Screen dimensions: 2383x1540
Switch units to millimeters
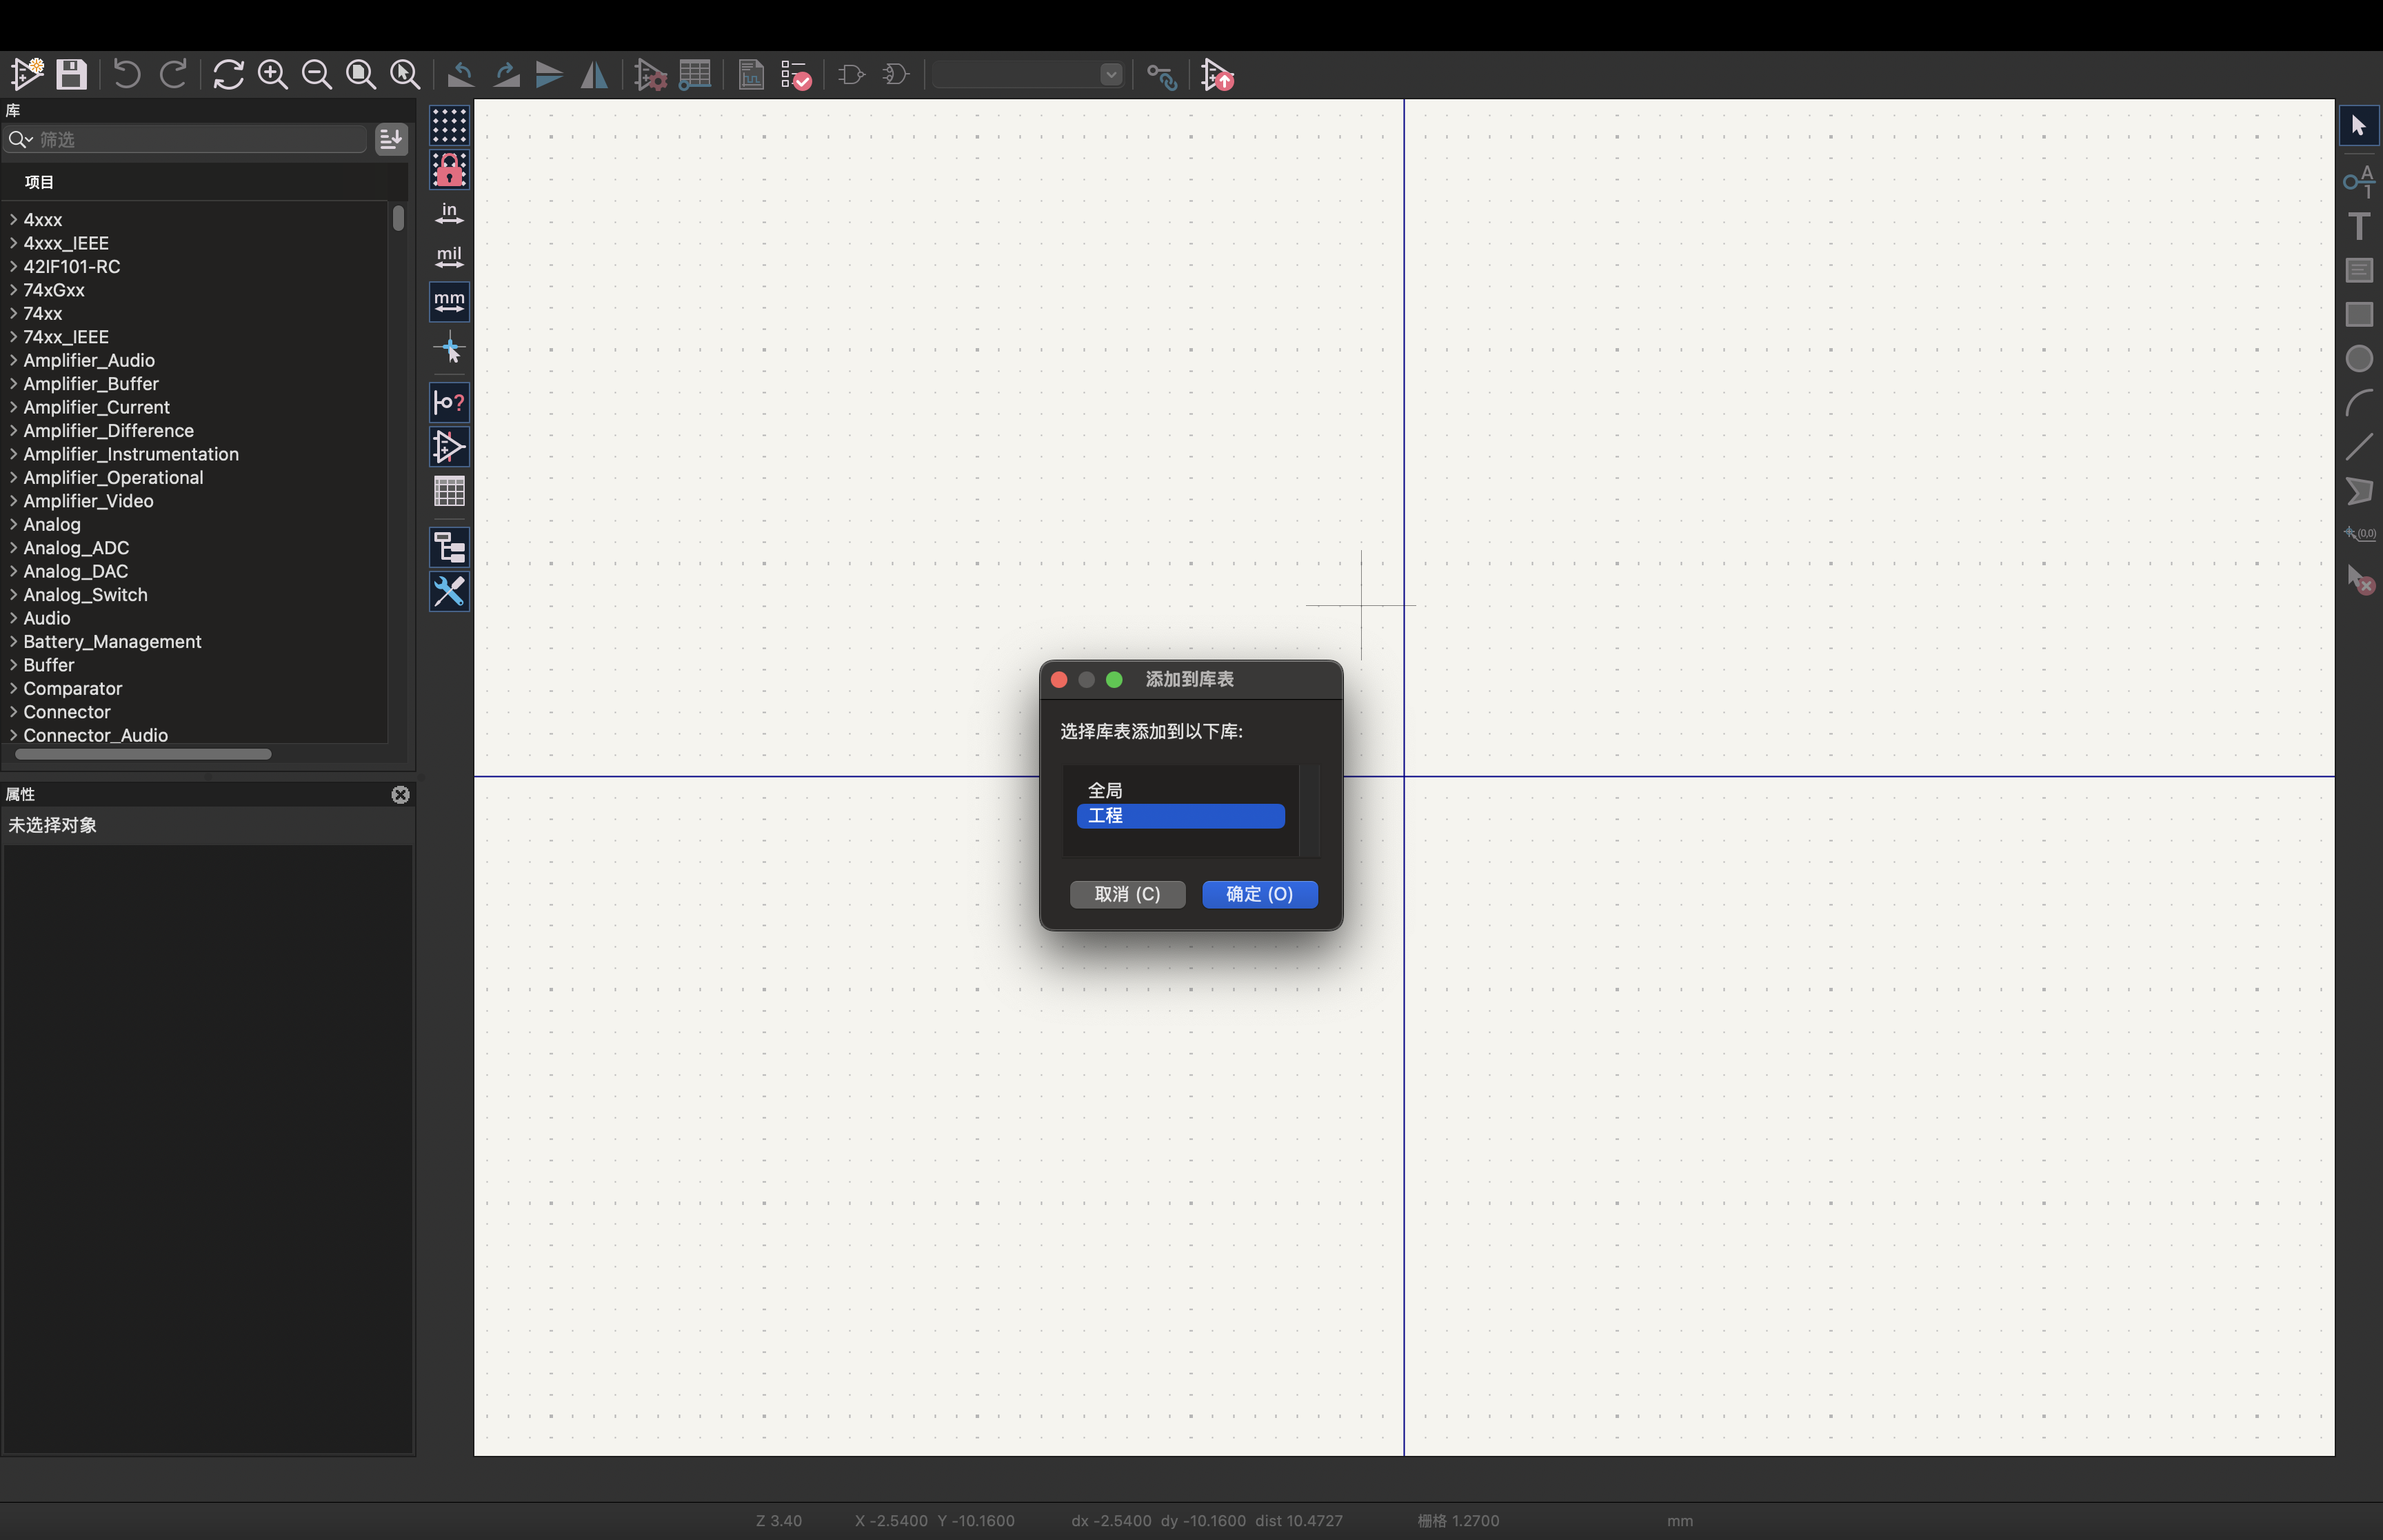(449, 301)
